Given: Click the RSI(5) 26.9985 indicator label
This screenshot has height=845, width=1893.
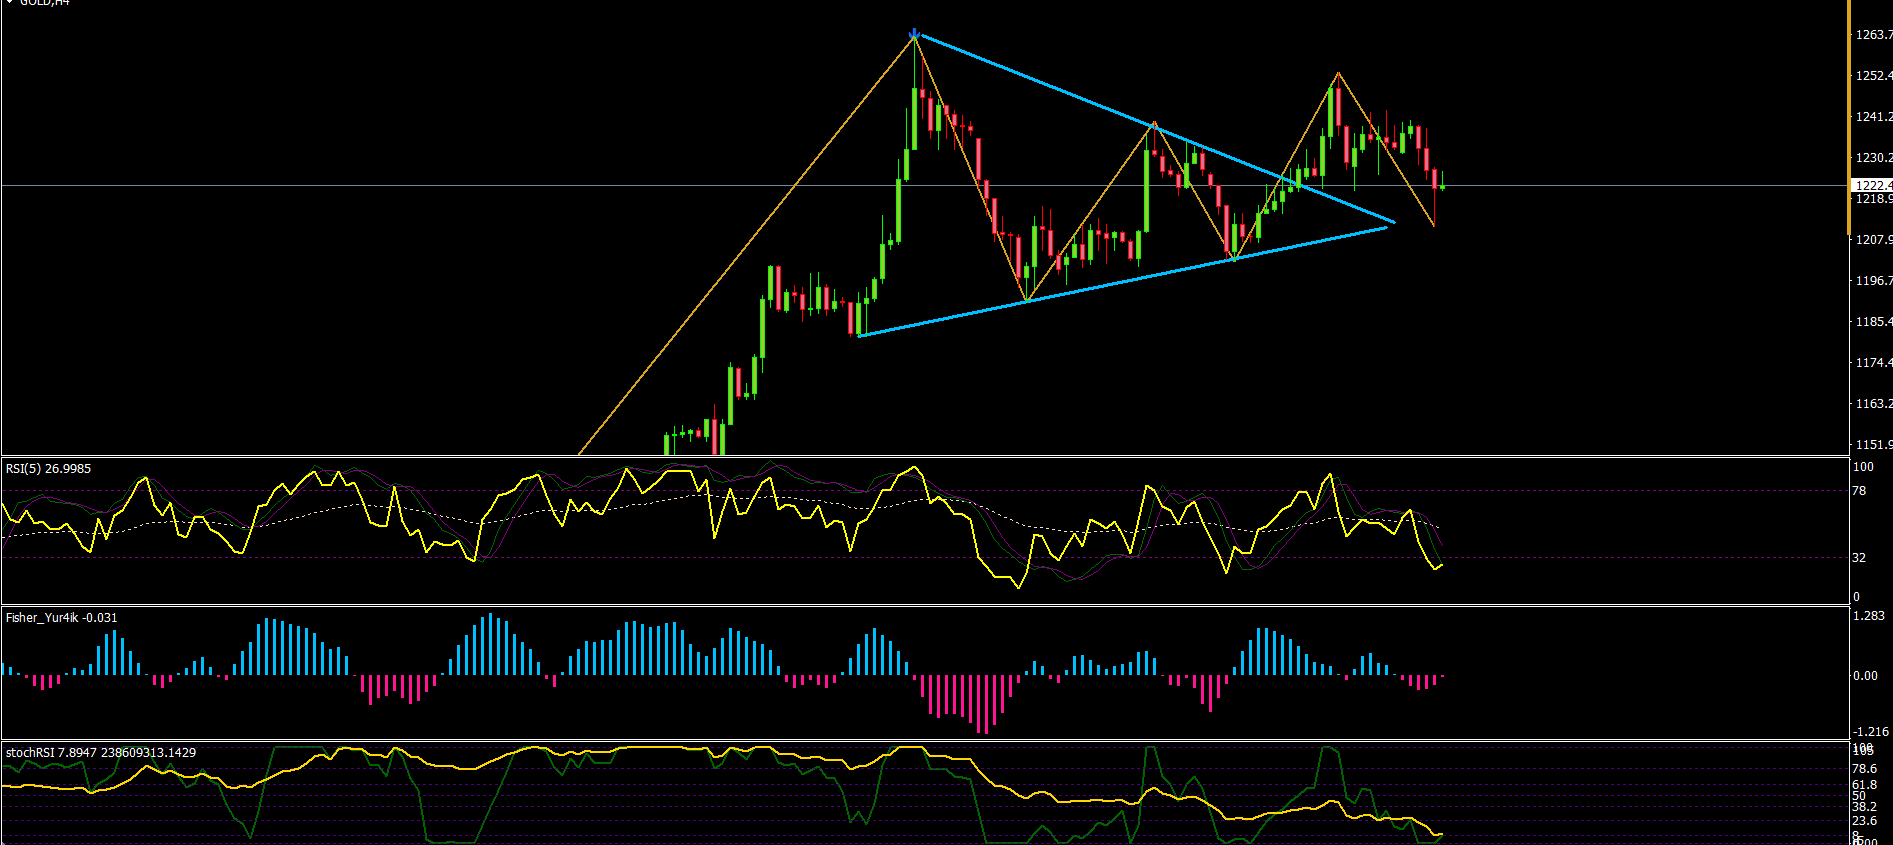Looking at the screenshot, I should pos(48,469).
